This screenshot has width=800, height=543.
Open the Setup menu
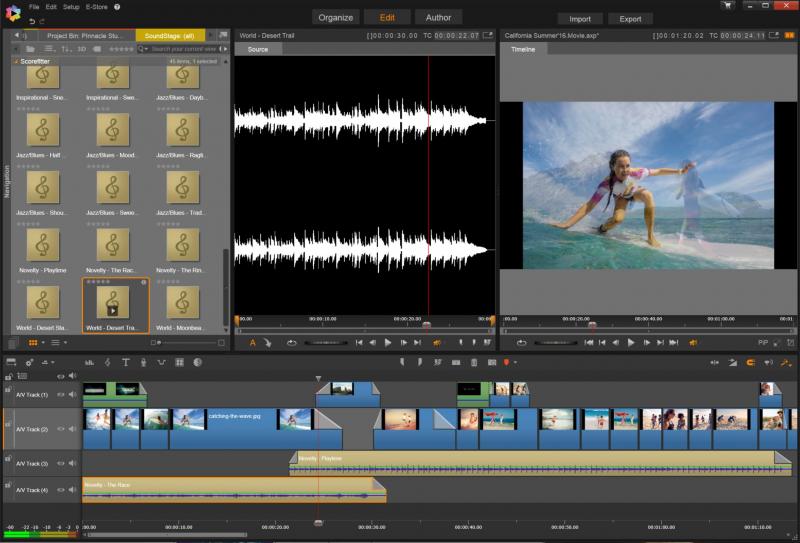click(71, 7)
